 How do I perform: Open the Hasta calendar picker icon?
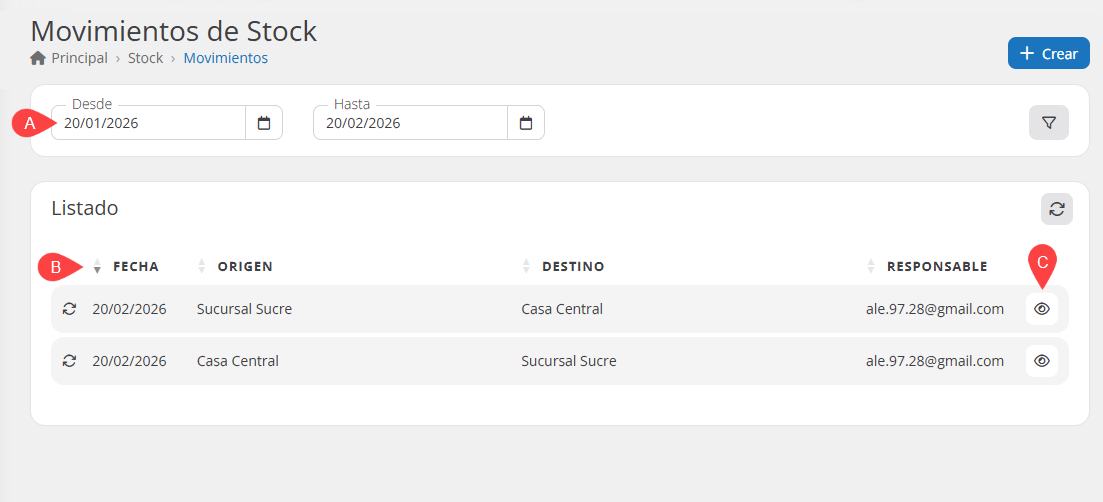[x=526, y=123]
